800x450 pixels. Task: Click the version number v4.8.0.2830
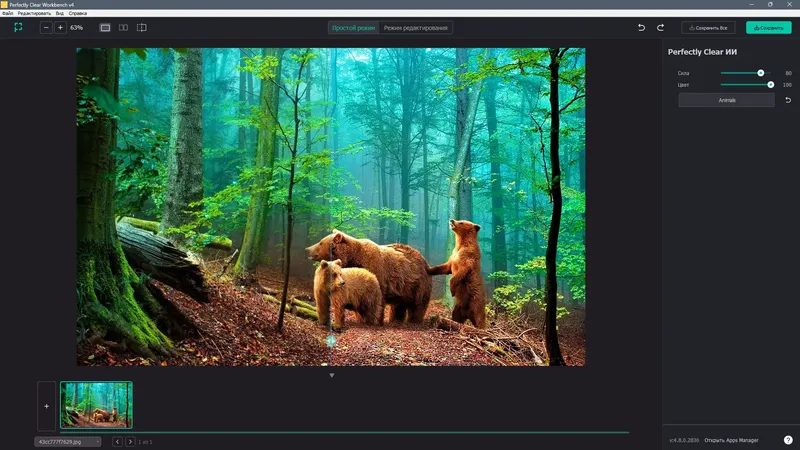point(684,440)
